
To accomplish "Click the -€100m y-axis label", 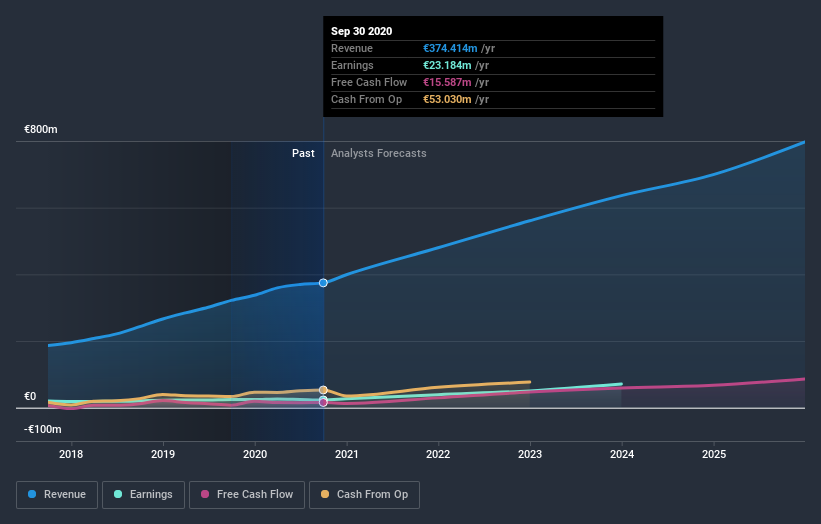I will (x=42, y=429).
